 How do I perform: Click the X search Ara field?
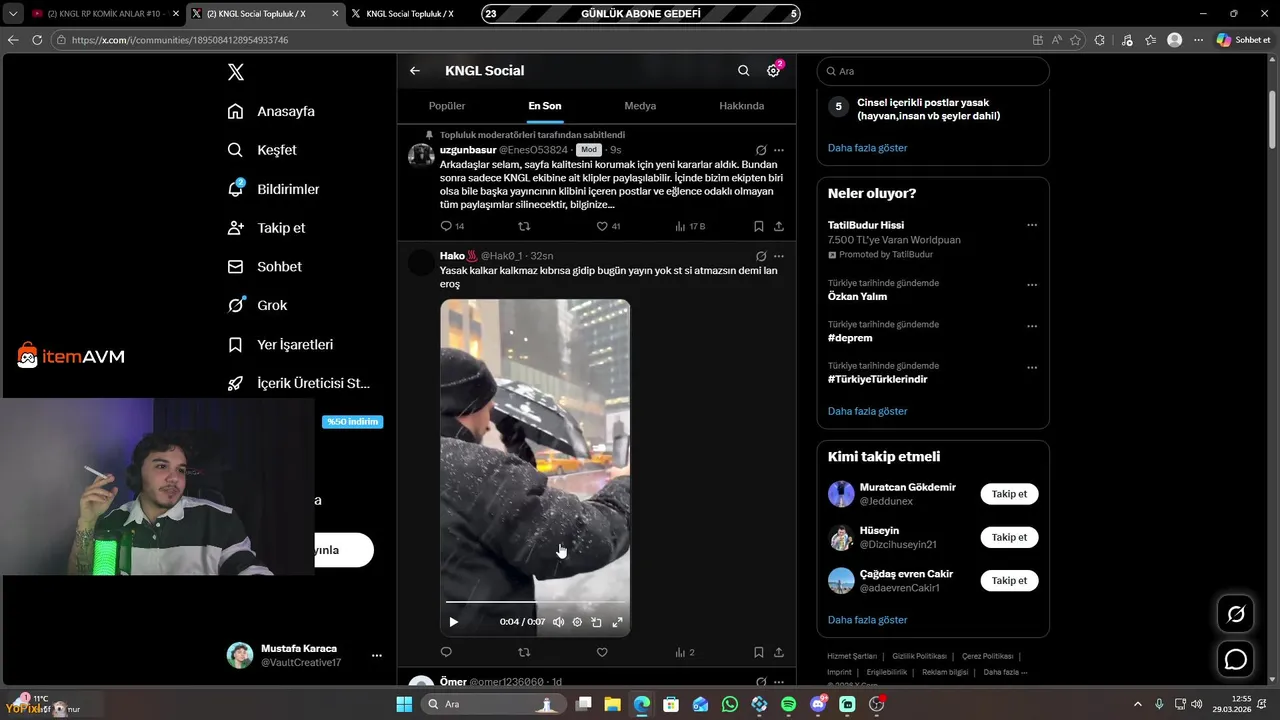[933, 71]
